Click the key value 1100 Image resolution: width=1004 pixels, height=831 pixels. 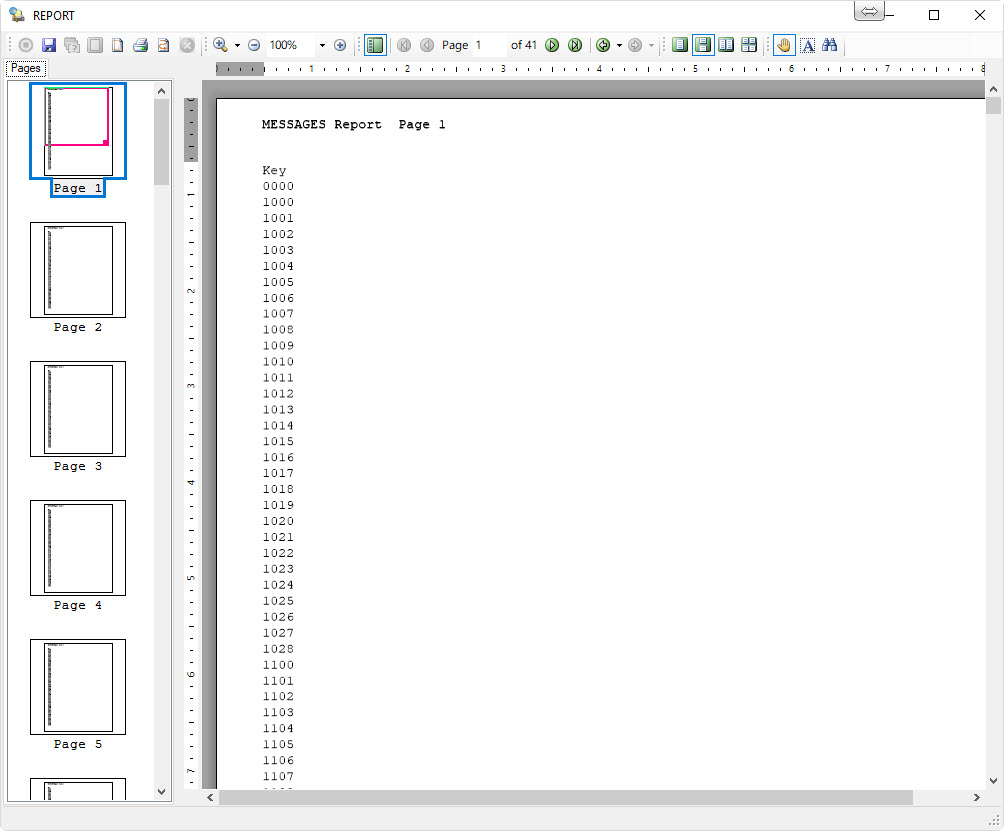coord(278,665)
